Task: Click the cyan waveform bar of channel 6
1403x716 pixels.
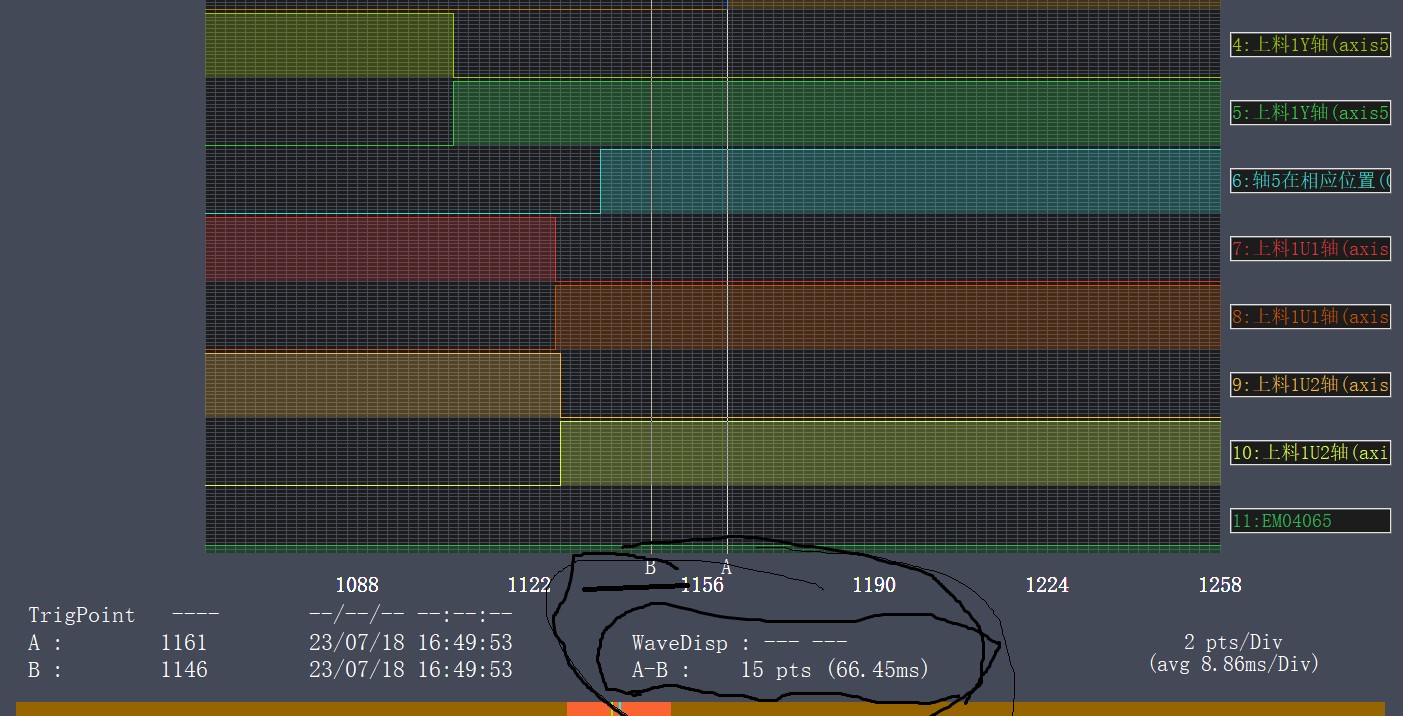Action: [x=909, y=181]
